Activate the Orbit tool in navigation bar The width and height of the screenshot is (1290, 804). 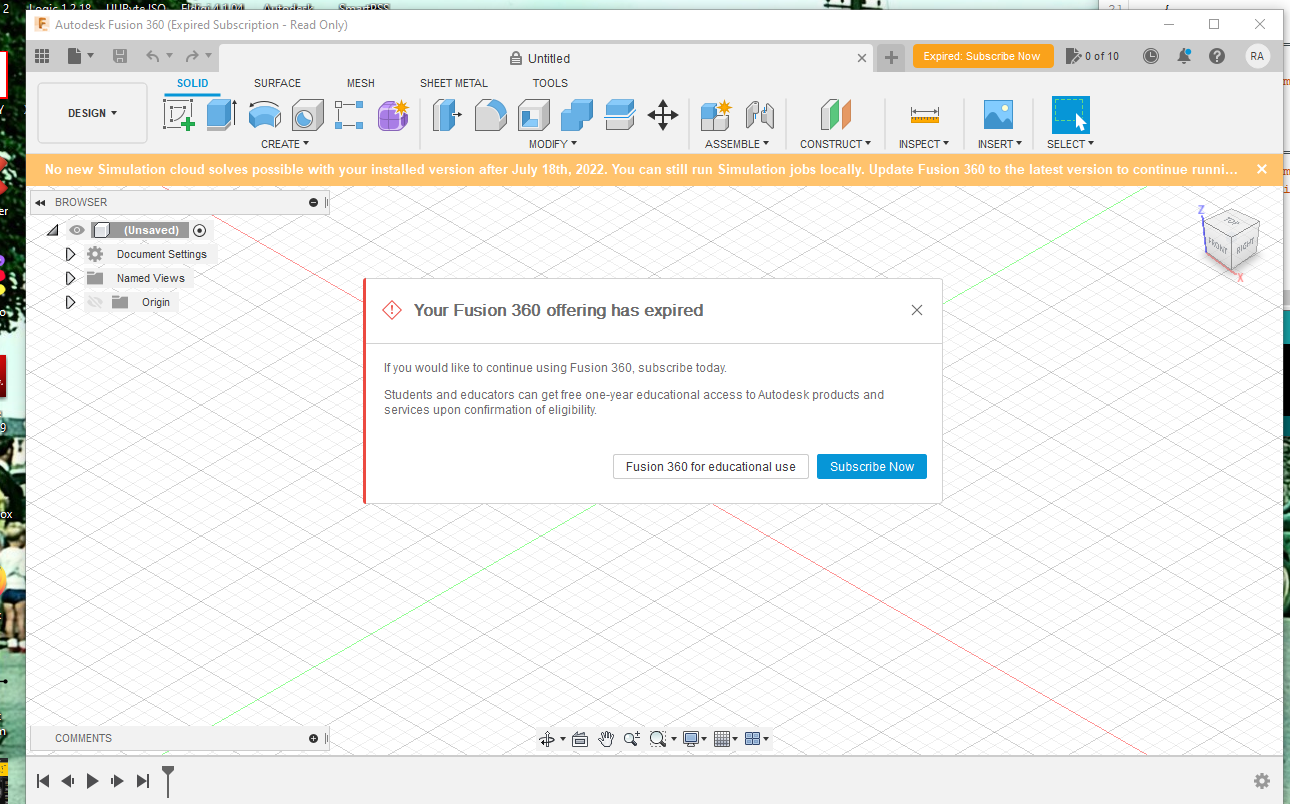[547, 739]
